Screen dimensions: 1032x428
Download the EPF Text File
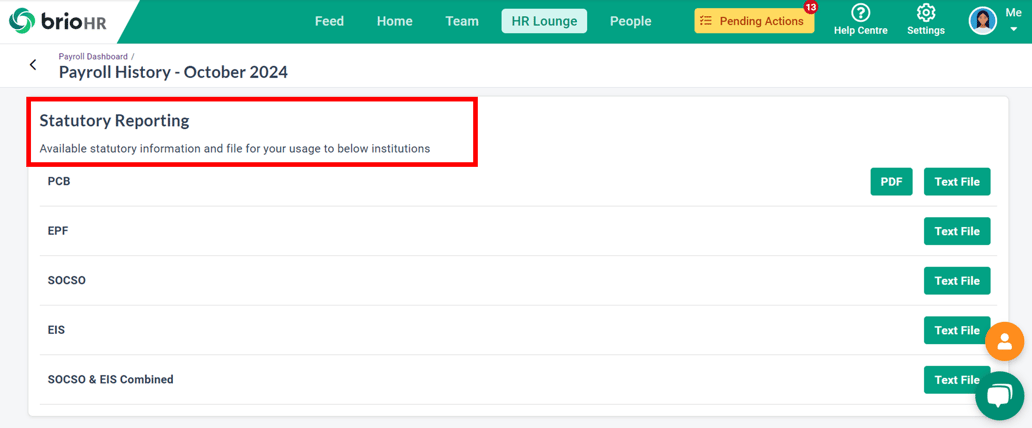coord(956,231)
